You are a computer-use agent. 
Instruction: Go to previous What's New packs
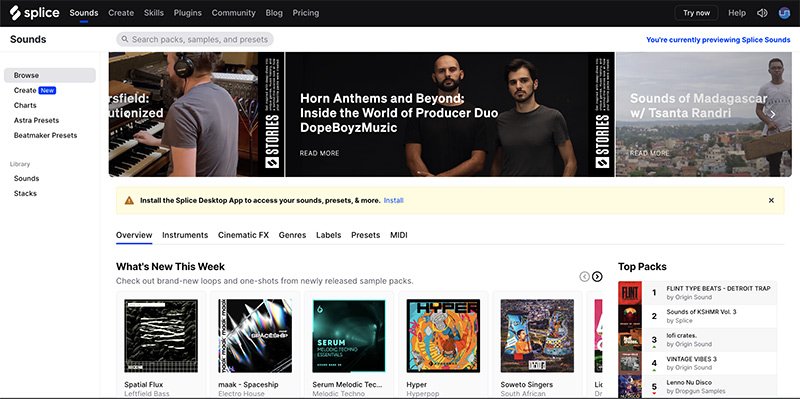tap(584, 277)
